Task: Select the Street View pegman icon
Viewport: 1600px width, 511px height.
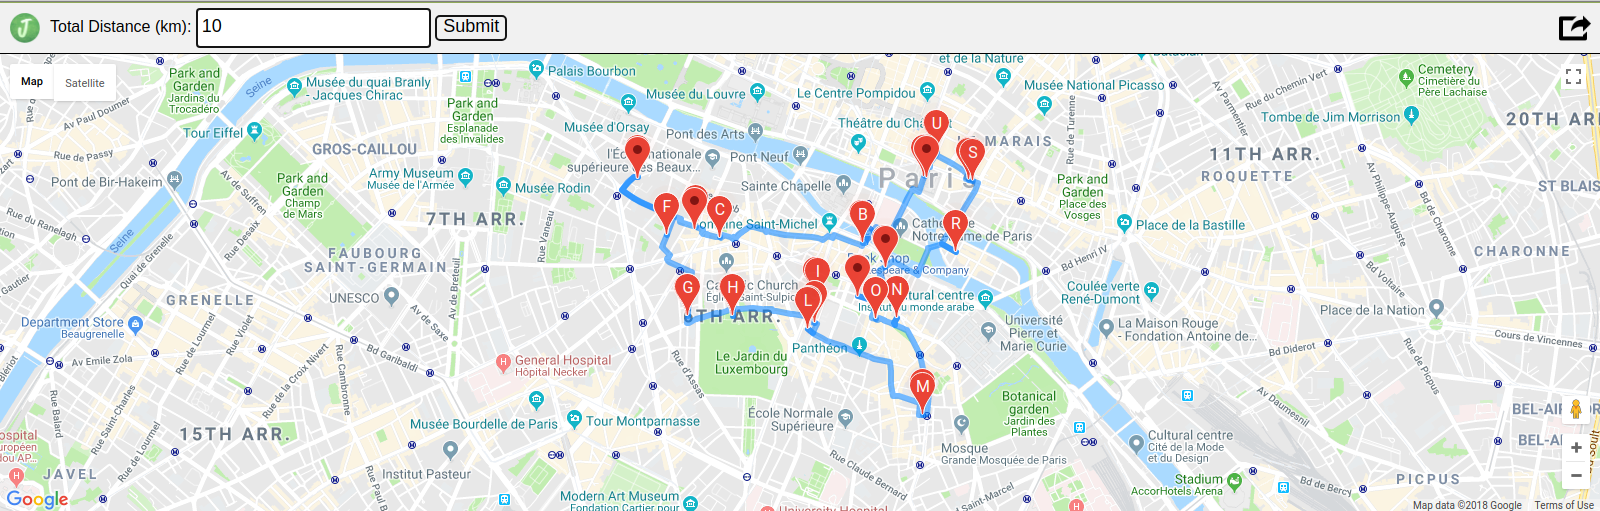Action: click(1576, 409)
